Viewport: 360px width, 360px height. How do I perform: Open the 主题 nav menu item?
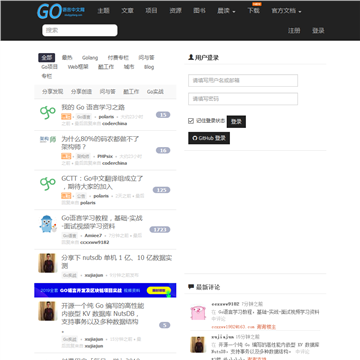(x=103, y=11)
